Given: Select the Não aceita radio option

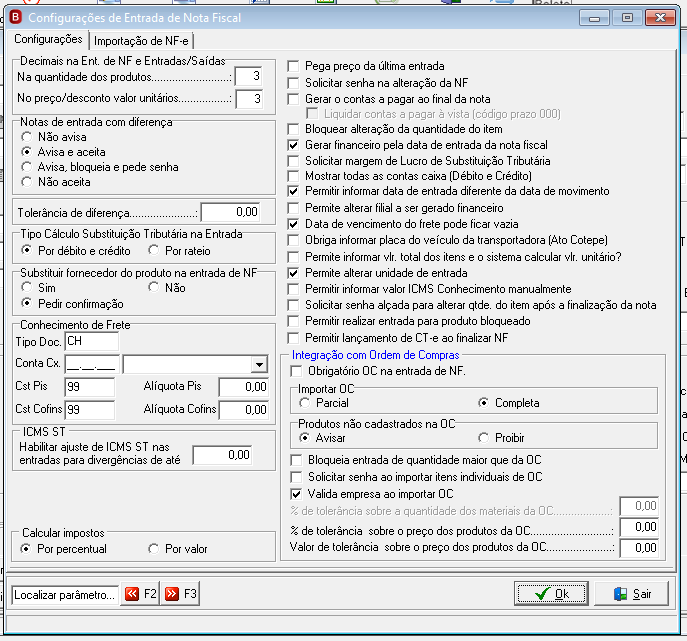Looking at the screenshot, I should tap(27, 182).
